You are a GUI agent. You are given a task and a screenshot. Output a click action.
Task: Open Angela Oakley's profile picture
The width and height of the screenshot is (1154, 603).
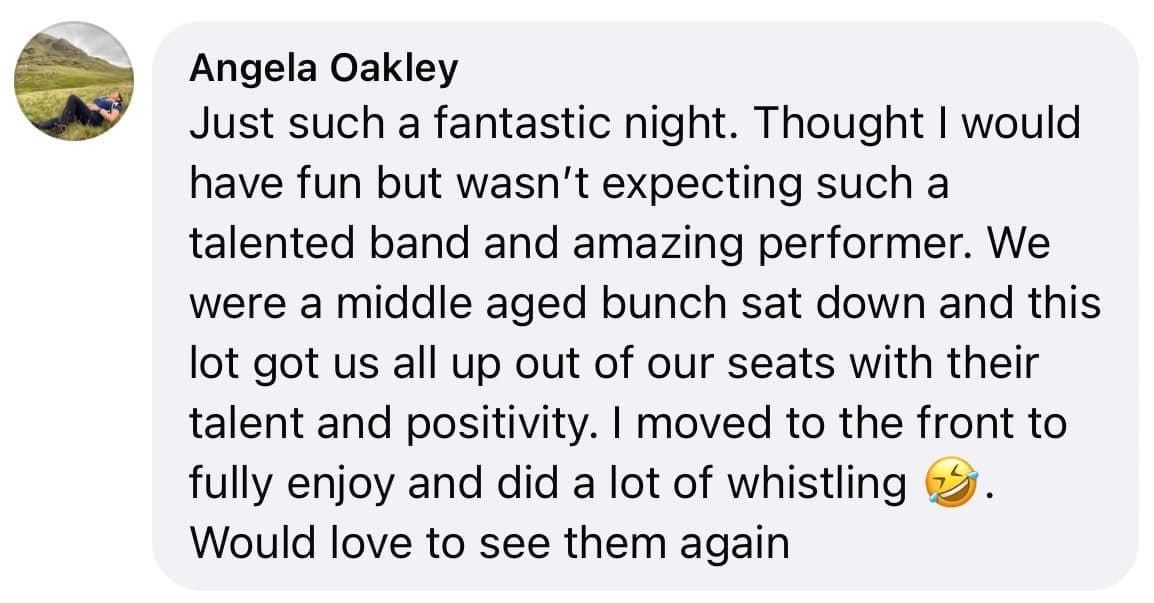point(74,82)
